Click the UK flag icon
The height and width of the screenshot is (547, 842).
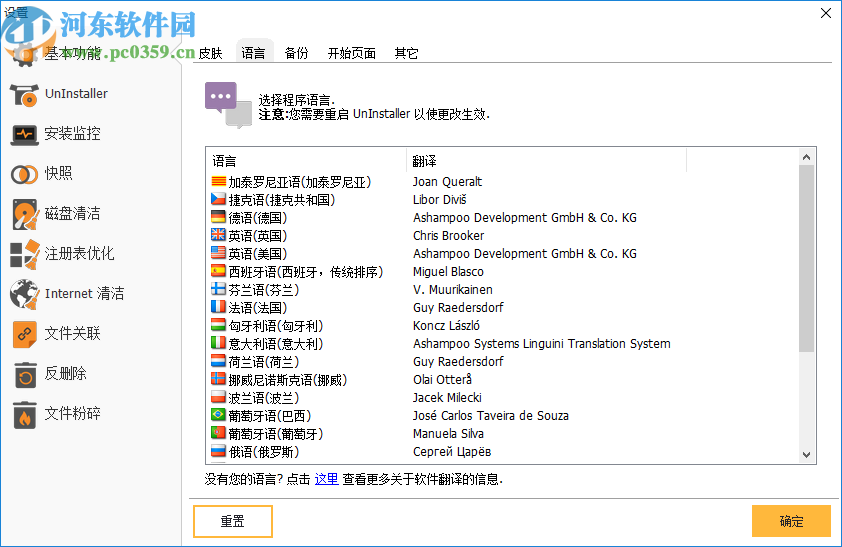pos(218,235)
